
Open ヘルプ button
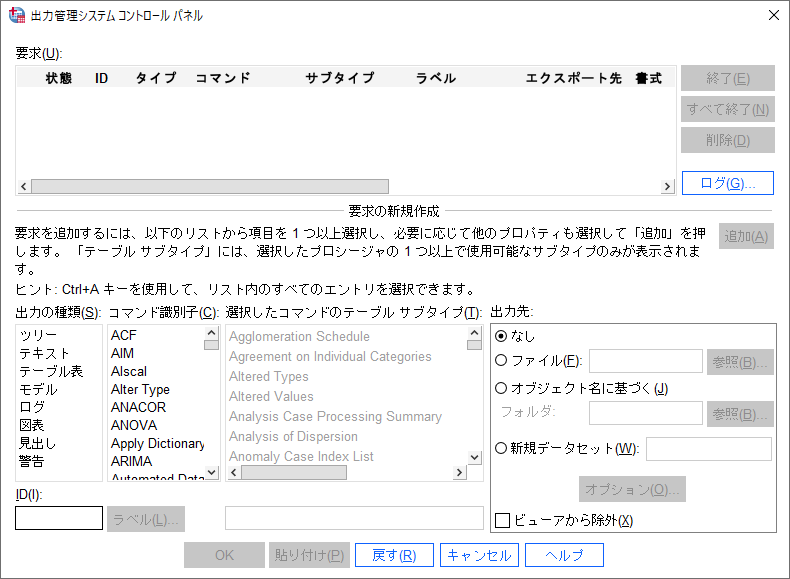click(564, 555)
